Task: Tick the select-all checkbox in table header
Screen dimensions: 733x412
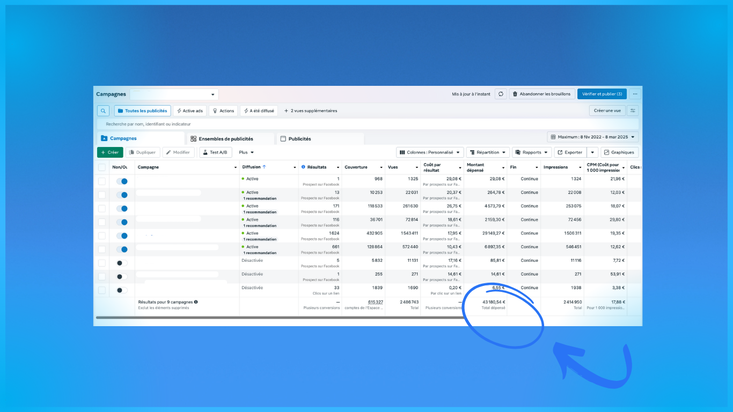Action: [102, 167]
